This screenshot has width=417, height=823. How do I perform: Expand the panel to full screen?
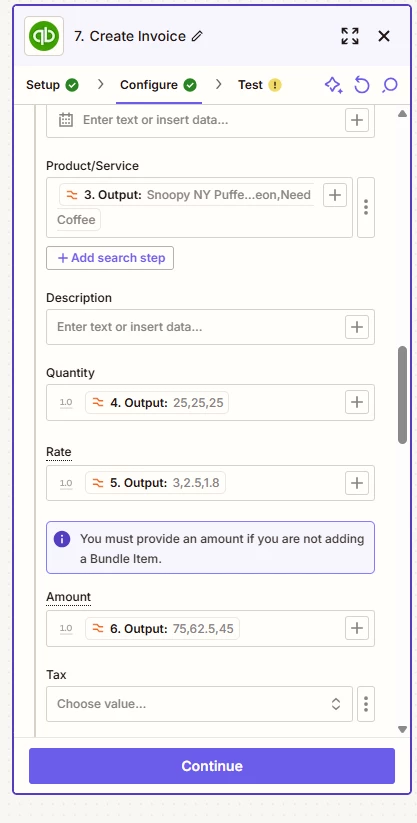coord(350,36)
